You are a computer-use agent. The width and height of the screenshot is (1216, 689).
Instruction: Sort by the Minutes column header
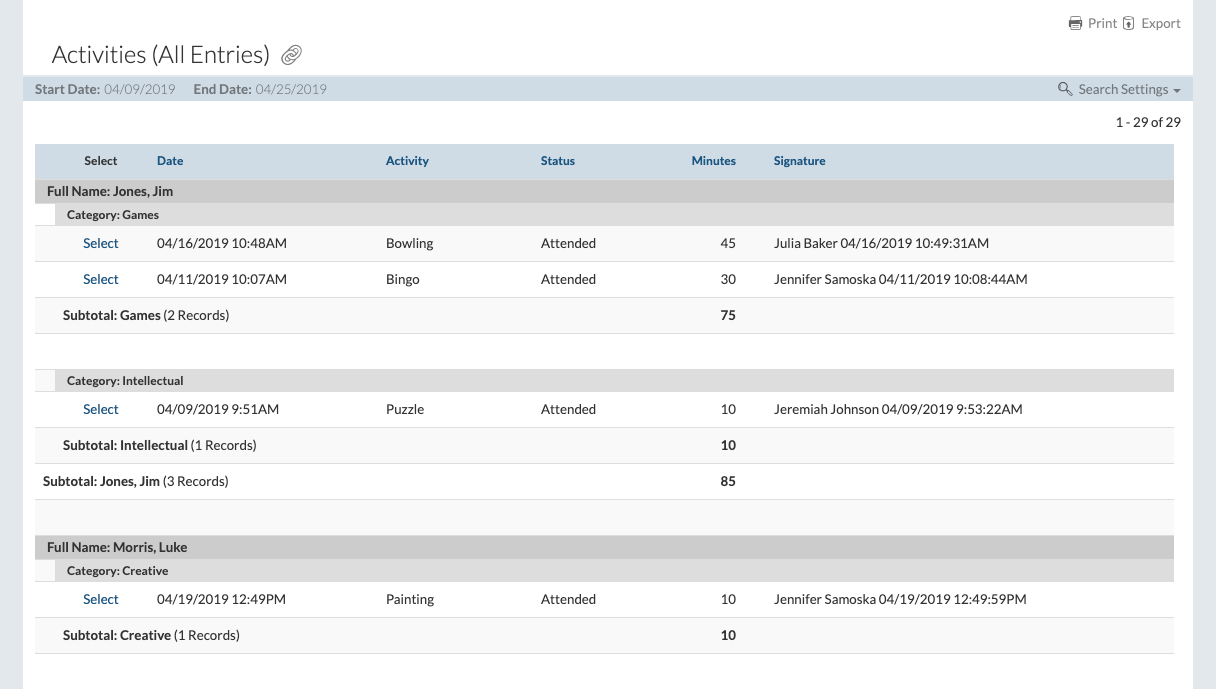[713, 161]
